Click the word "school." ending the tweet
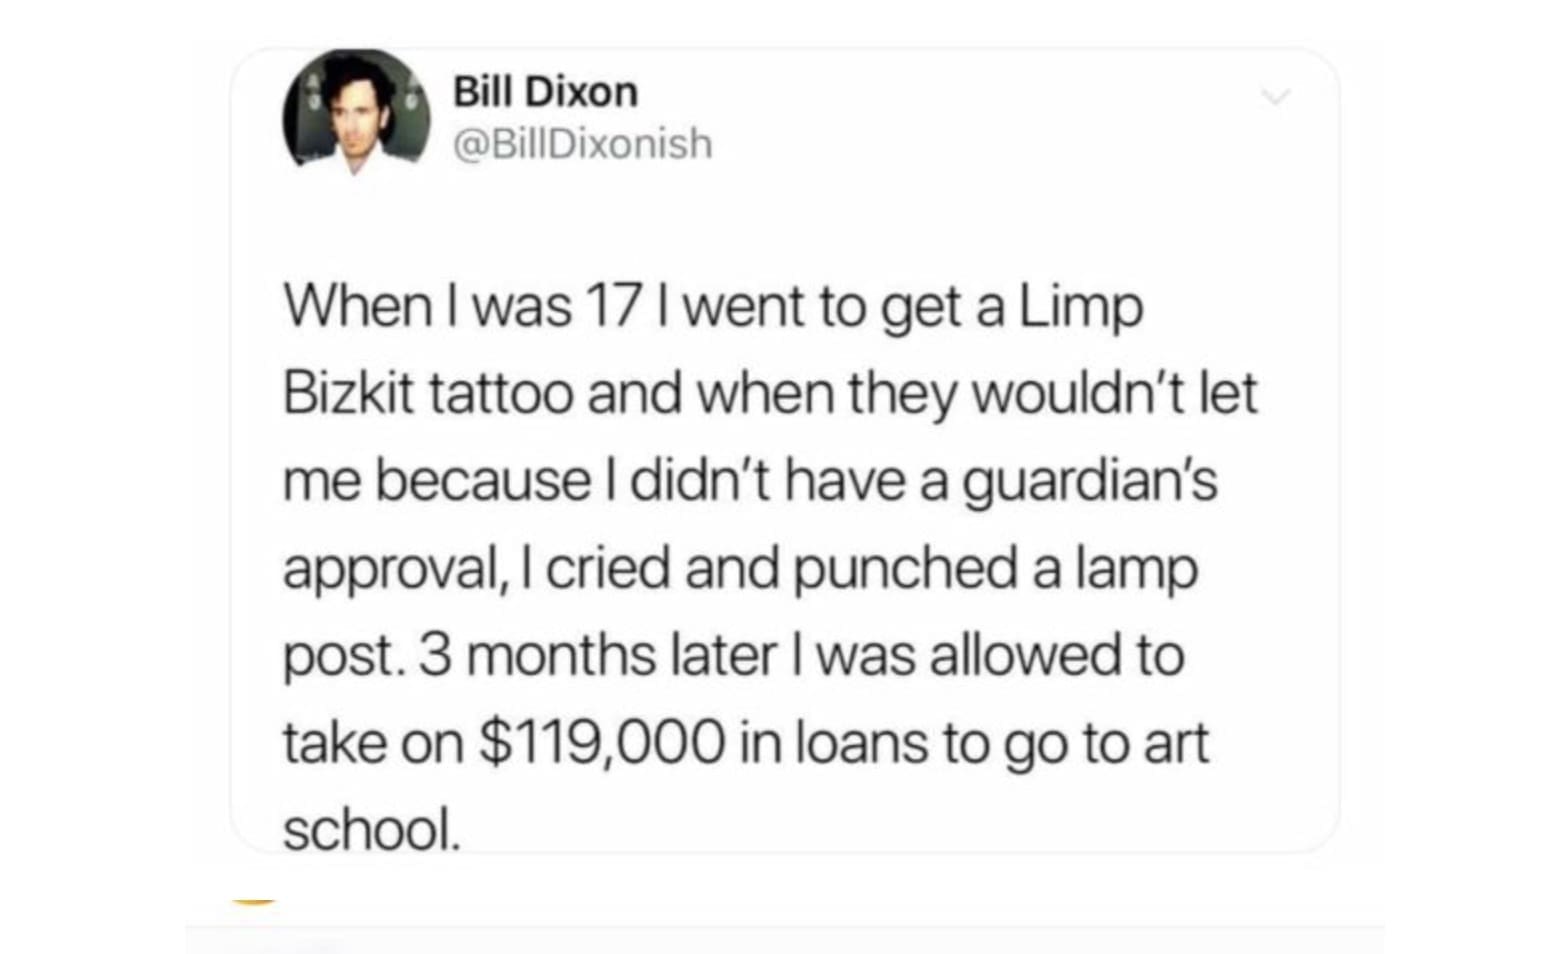1560x954 pixels. coord(372,831)
